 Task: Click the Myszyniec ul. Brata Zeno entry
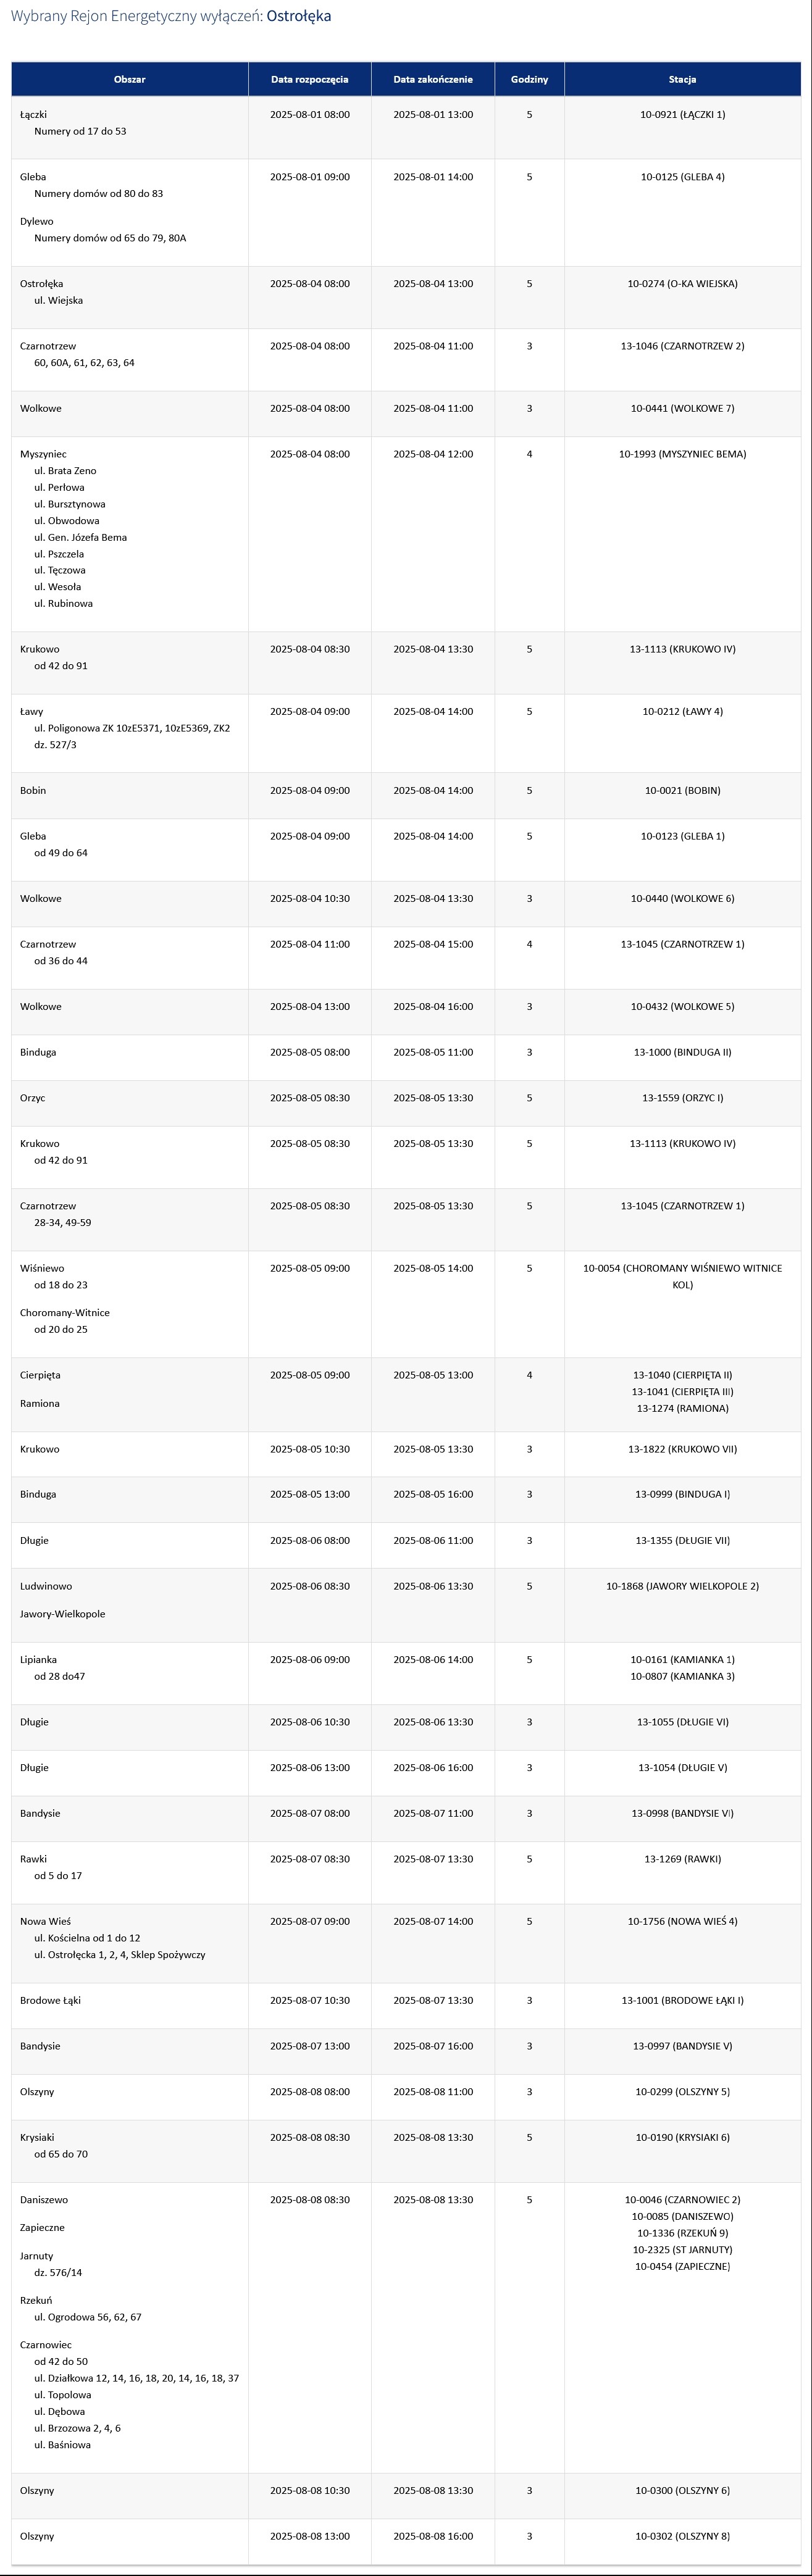pos(65,470)
